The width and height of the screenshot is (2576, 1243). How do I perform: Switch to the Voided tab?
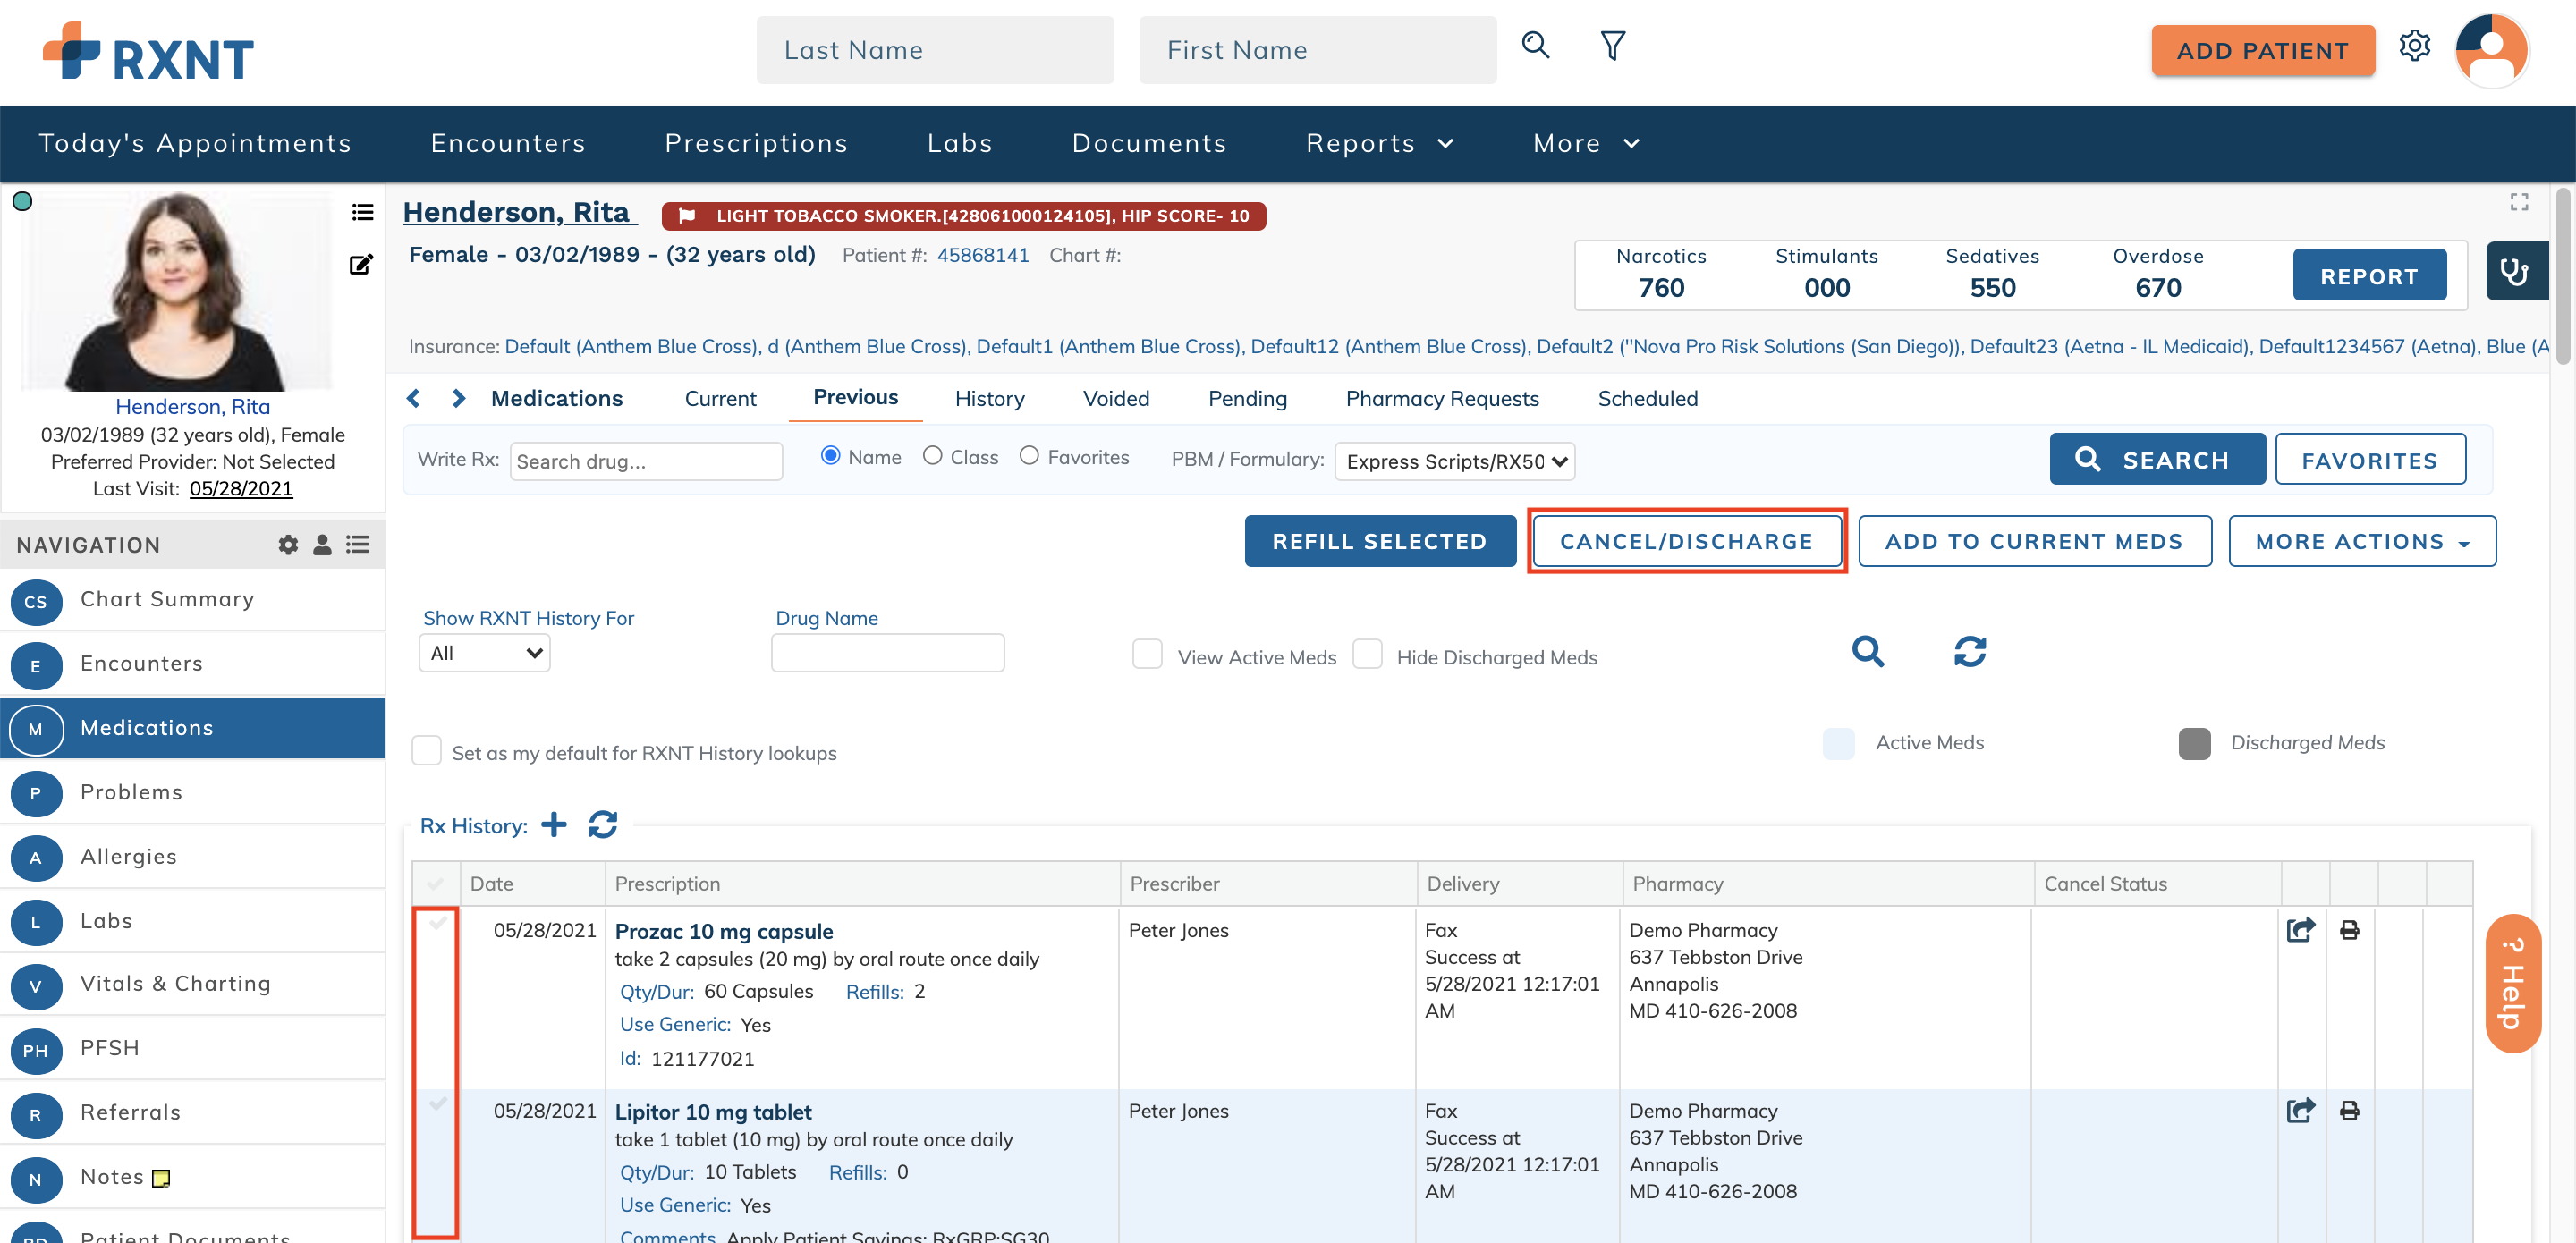pyautogui.click(x=1116, y=398)
